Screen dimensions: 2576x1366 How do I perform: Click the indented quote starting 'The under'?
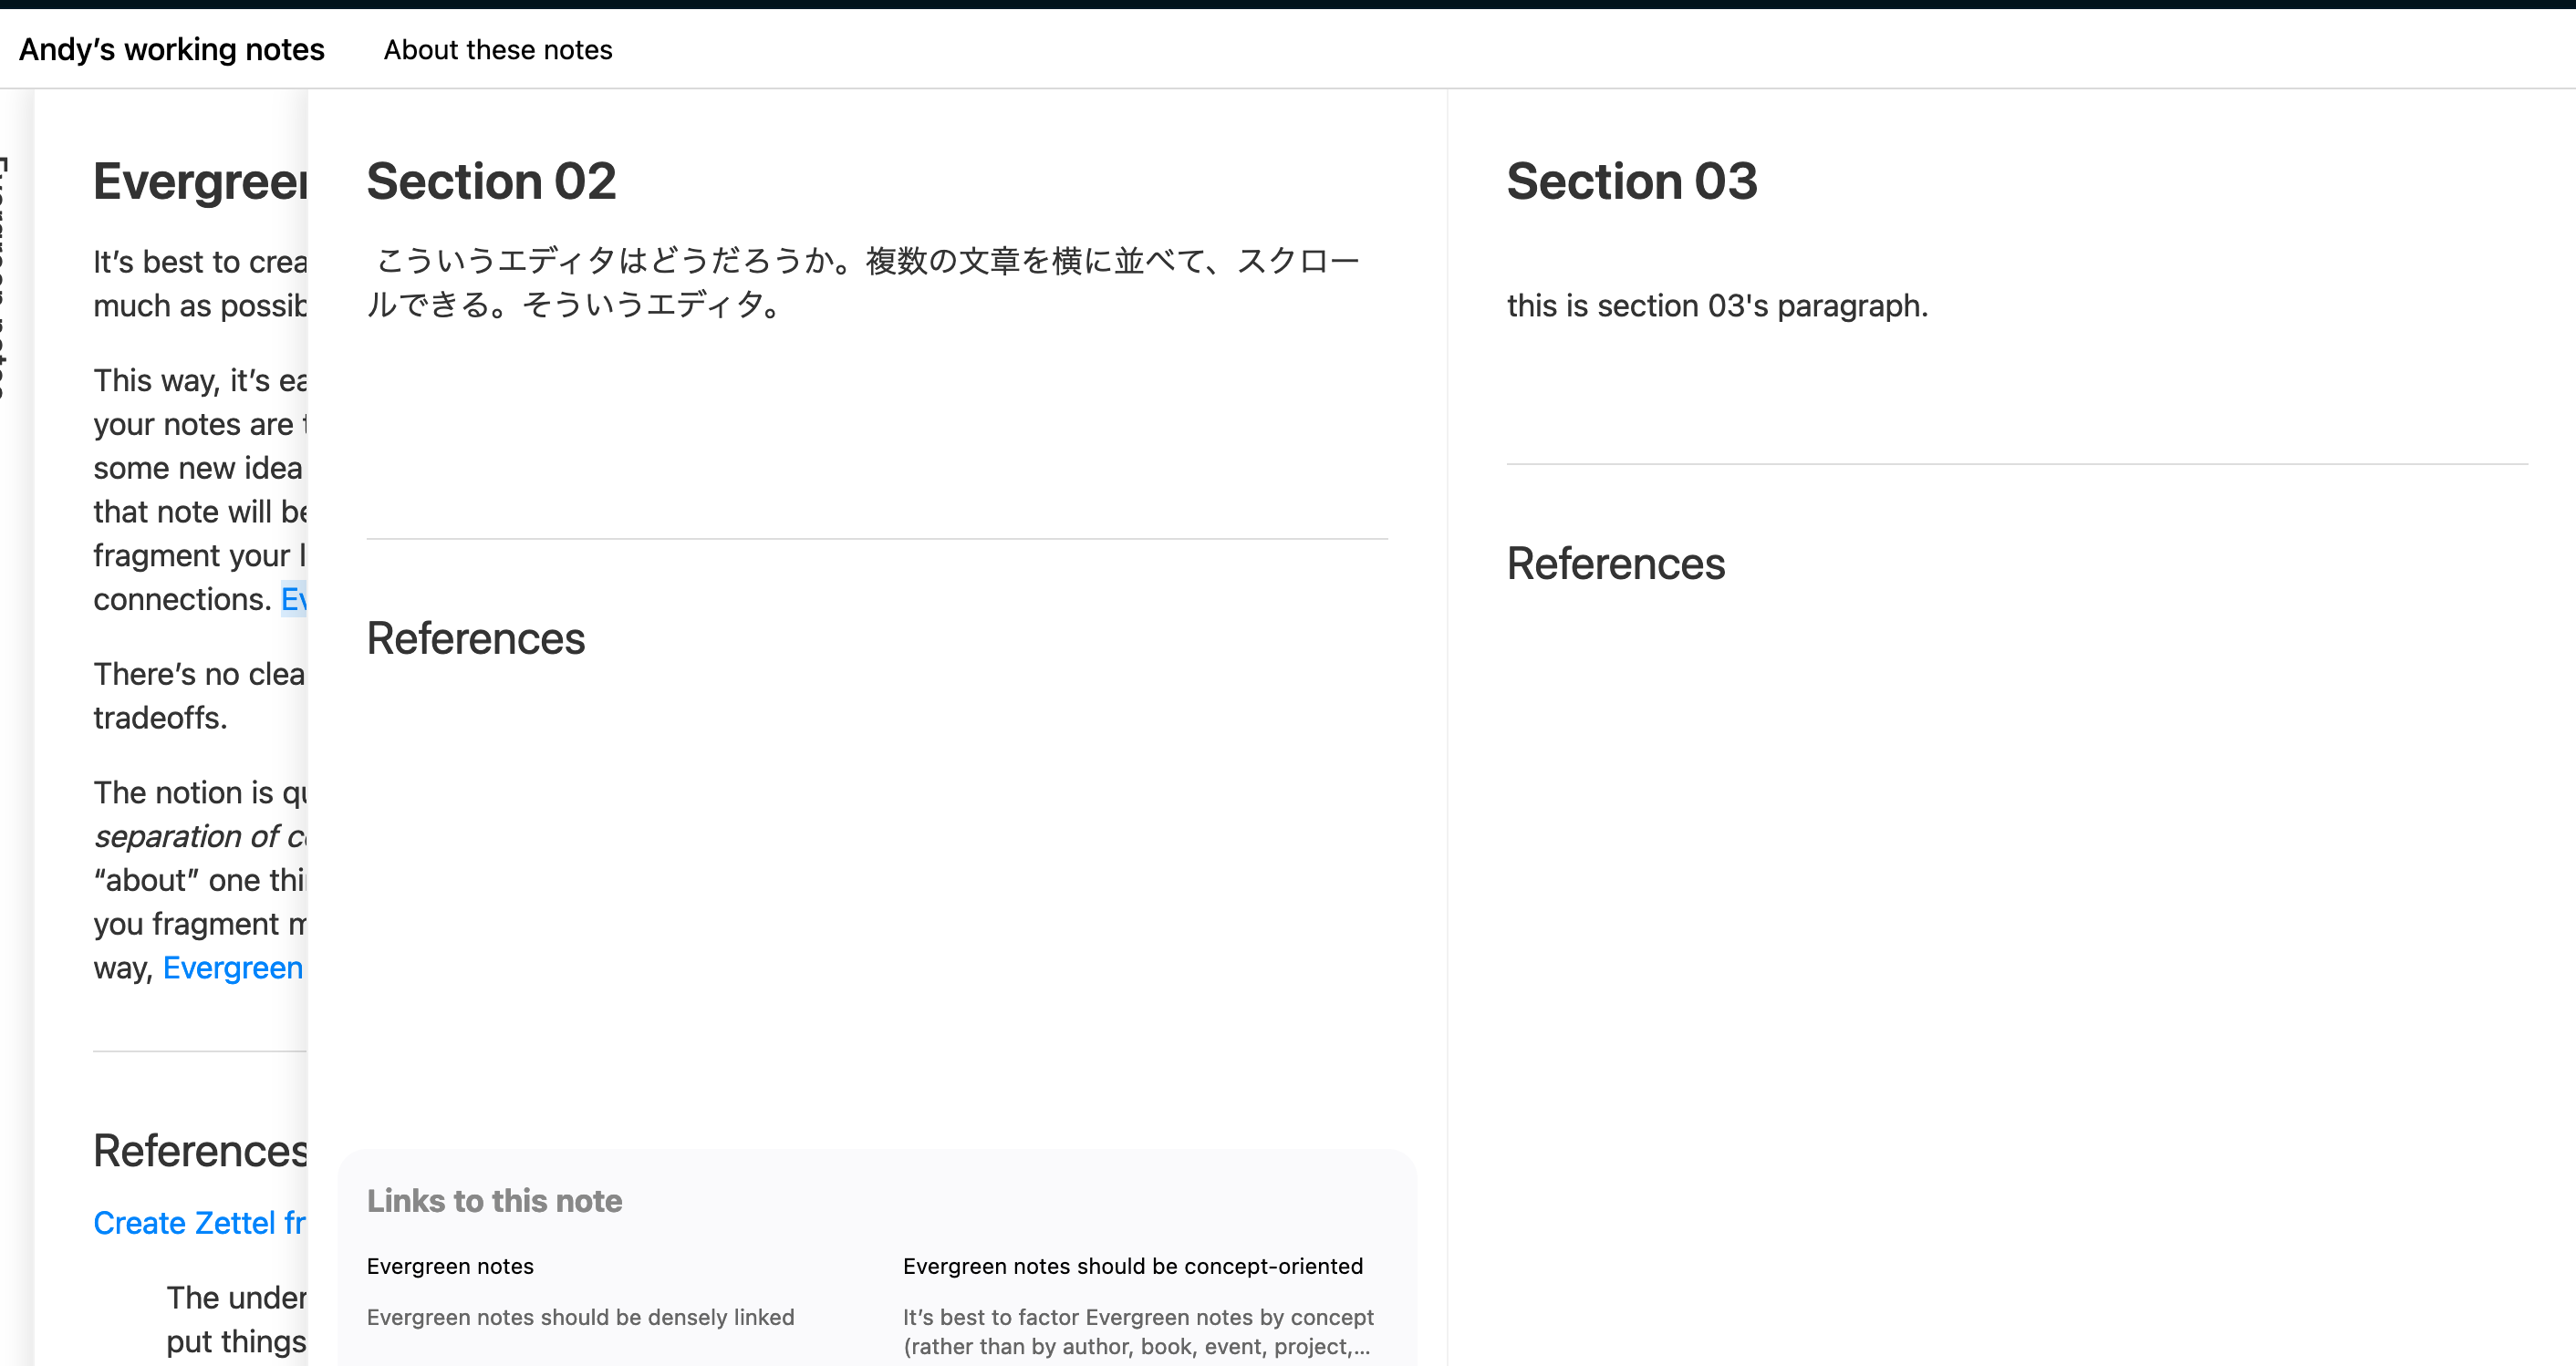coord(236,1318)
